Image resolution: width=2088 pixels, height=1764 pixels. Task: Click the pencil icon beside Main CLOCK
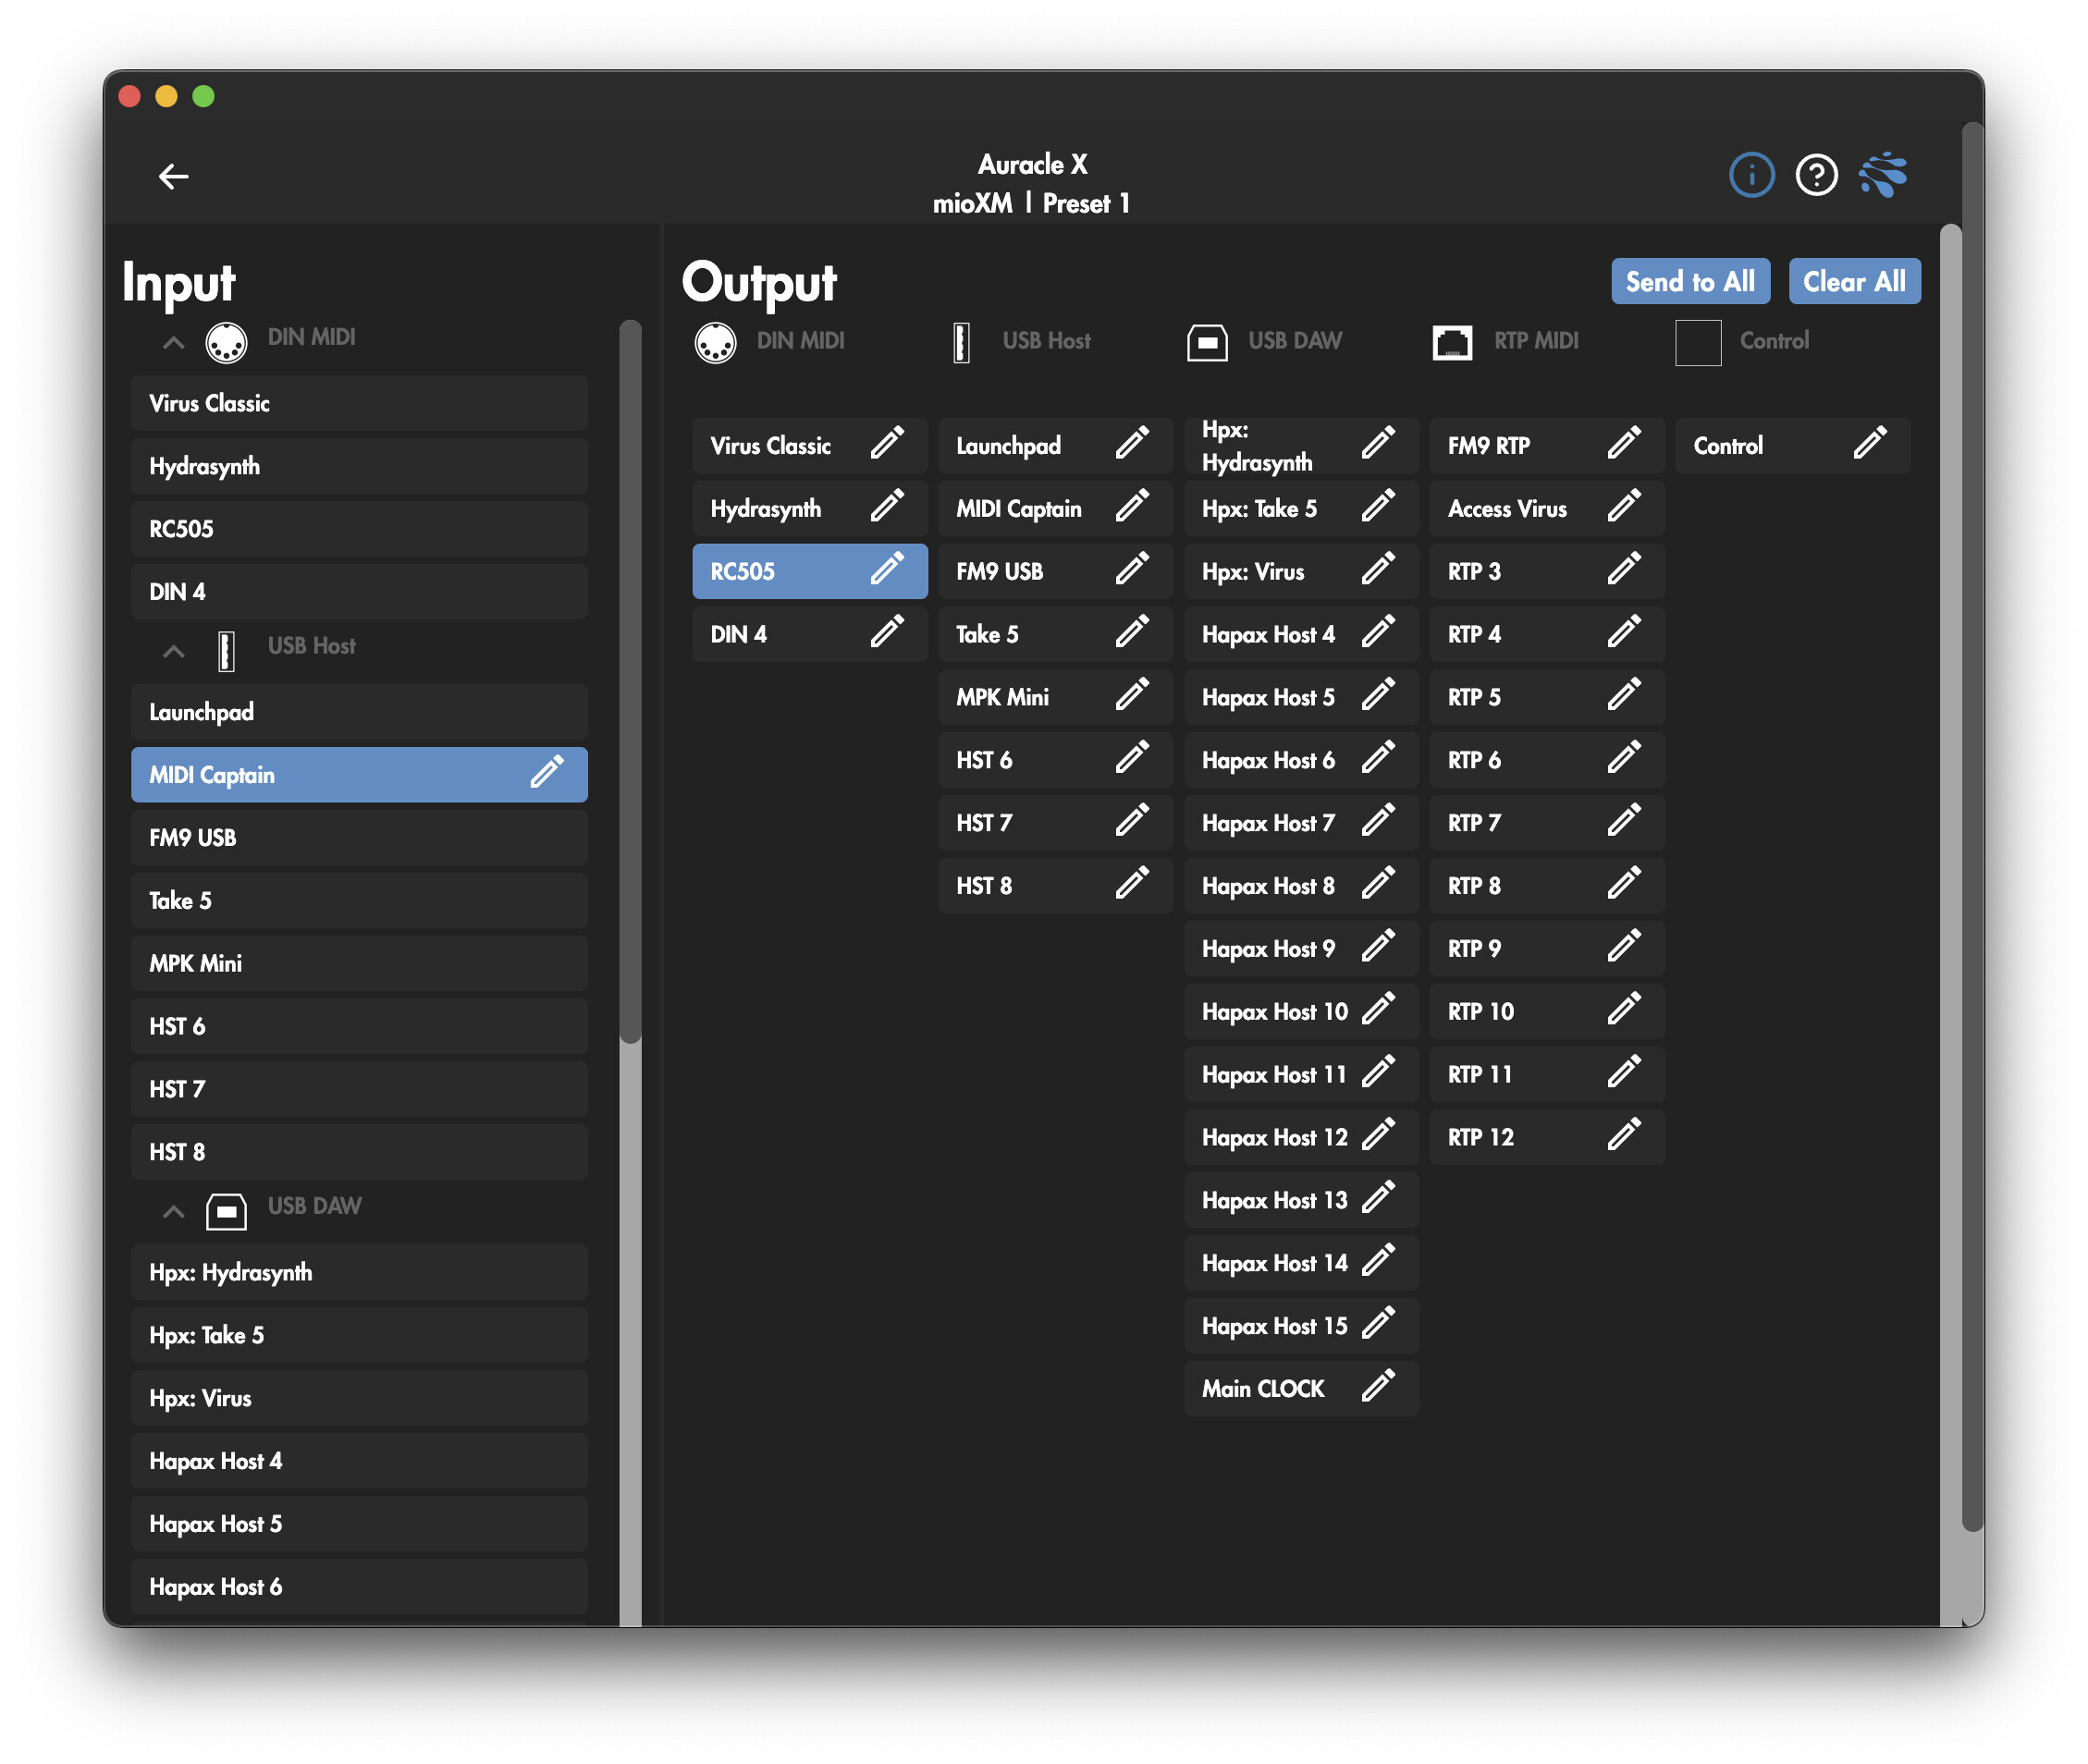pos(1377,1387)
